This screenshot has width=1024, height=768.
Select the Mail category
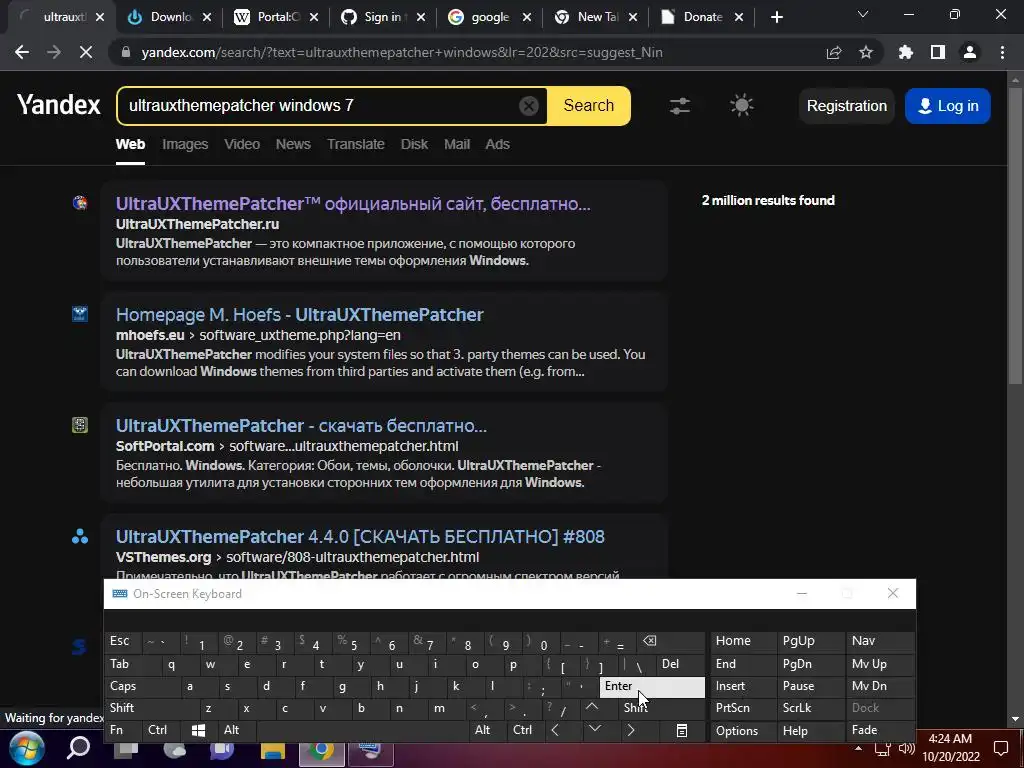[456, 144]
